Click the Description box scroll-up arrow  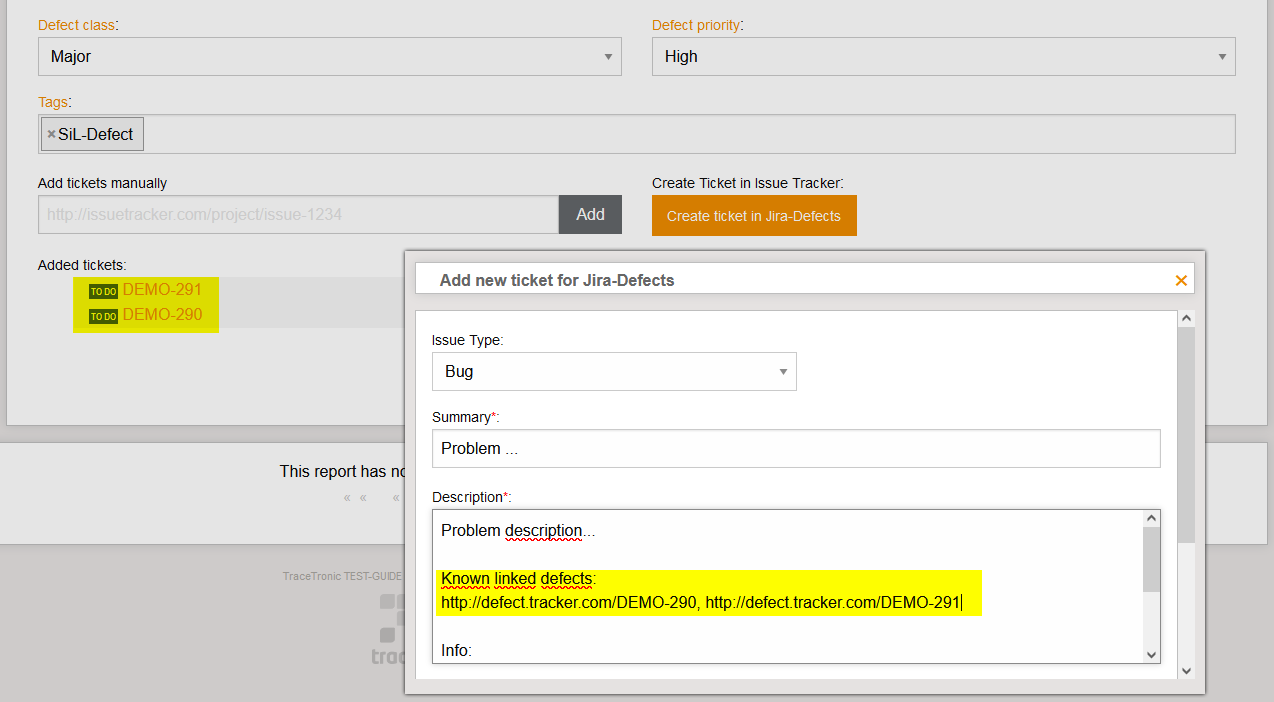[1151, 519]
